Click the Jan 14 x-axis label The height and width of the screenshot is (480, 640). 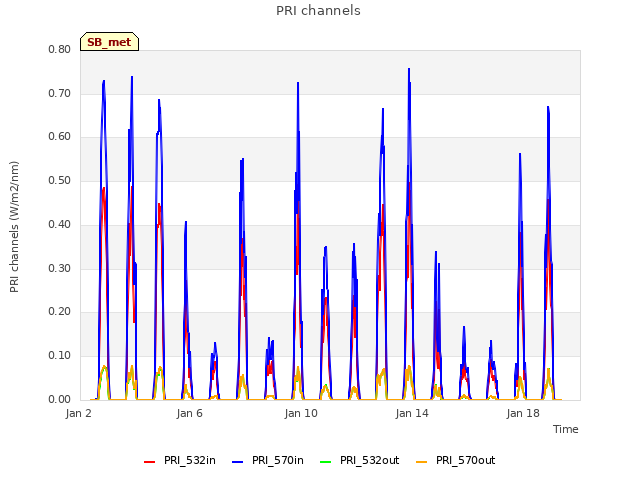412,413
